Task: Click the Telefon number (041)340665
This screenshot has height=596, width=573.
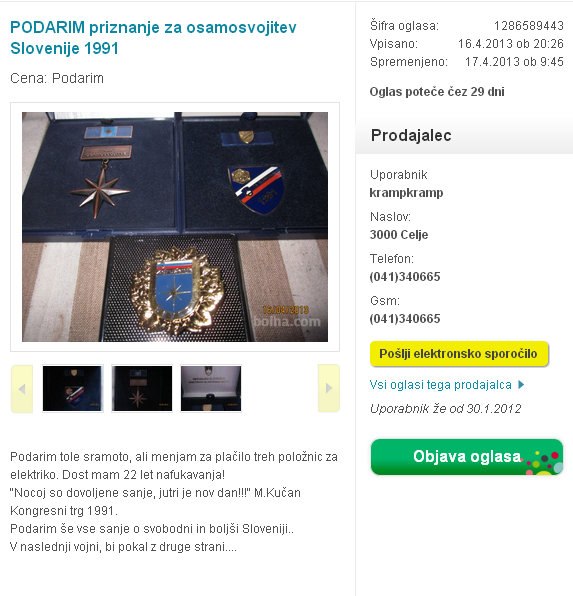Action: [405, 276]
